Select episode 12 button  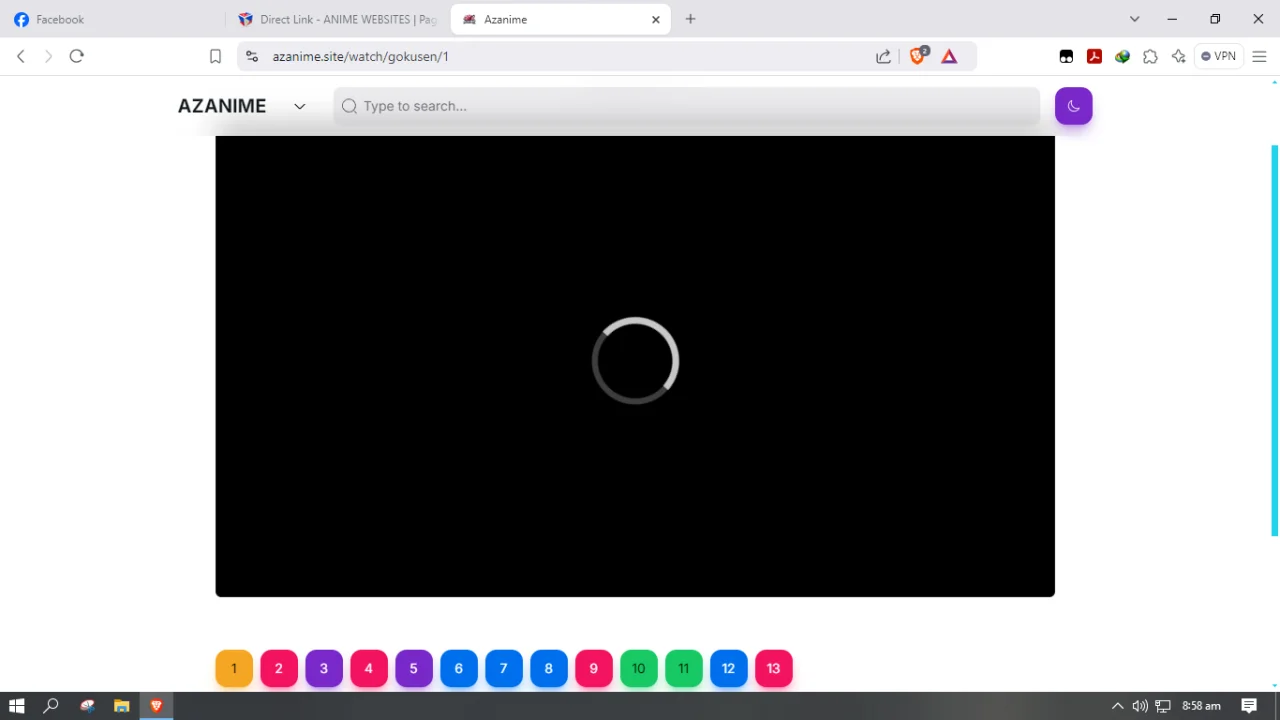pyautogui.click(x=729, y=668)
